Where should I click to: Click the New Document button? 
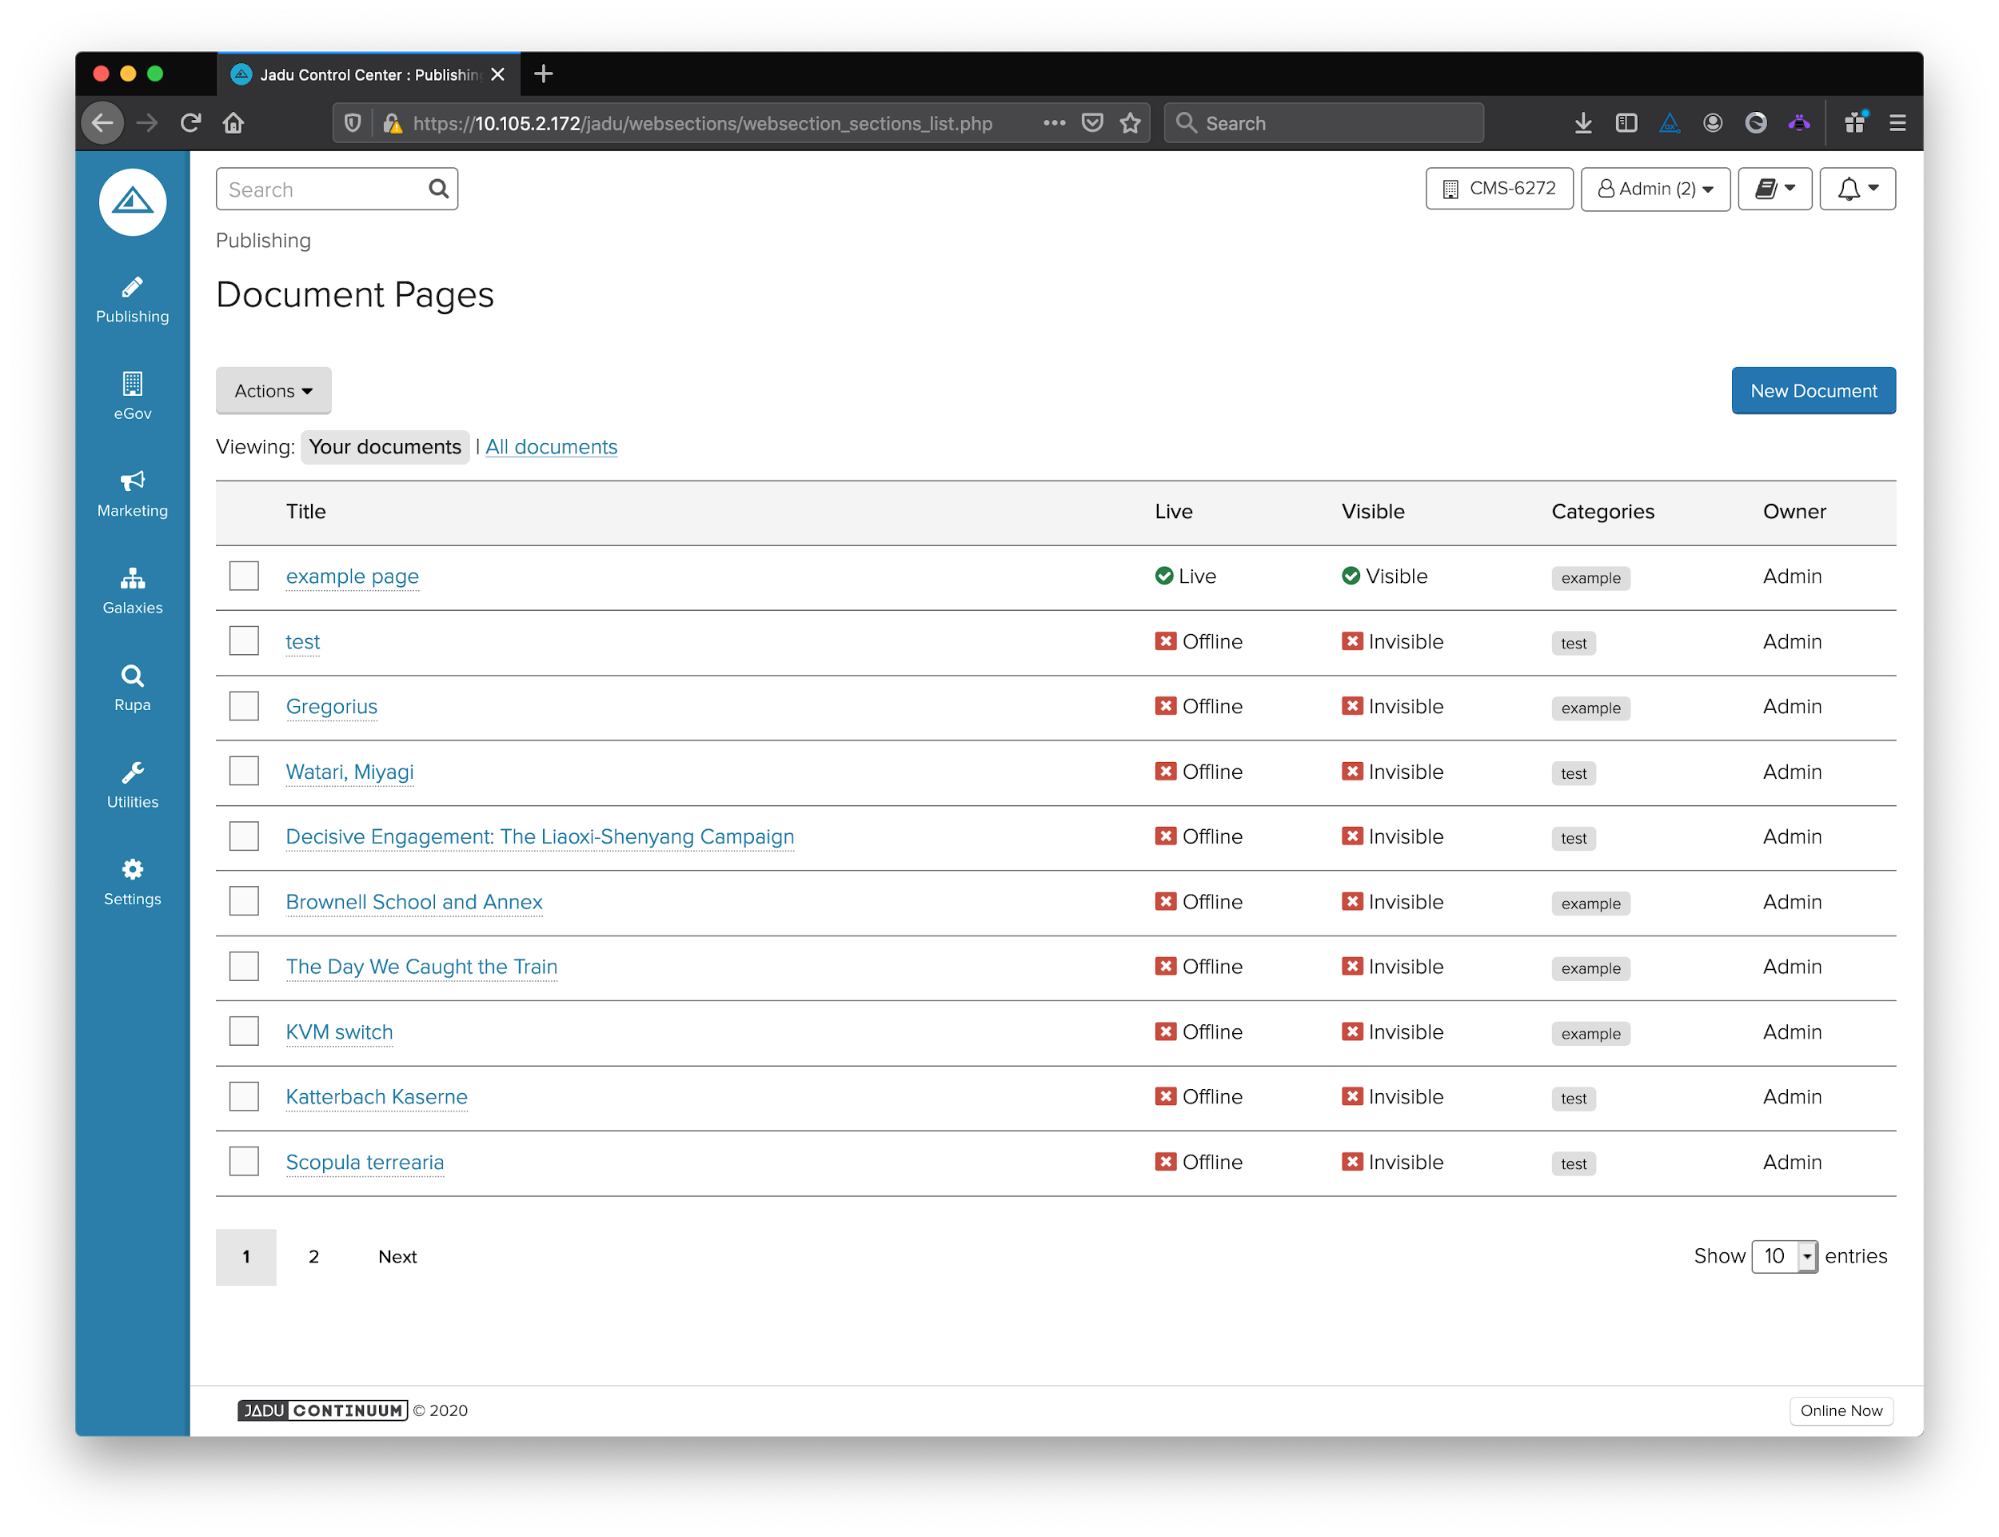pos(1813,391)
